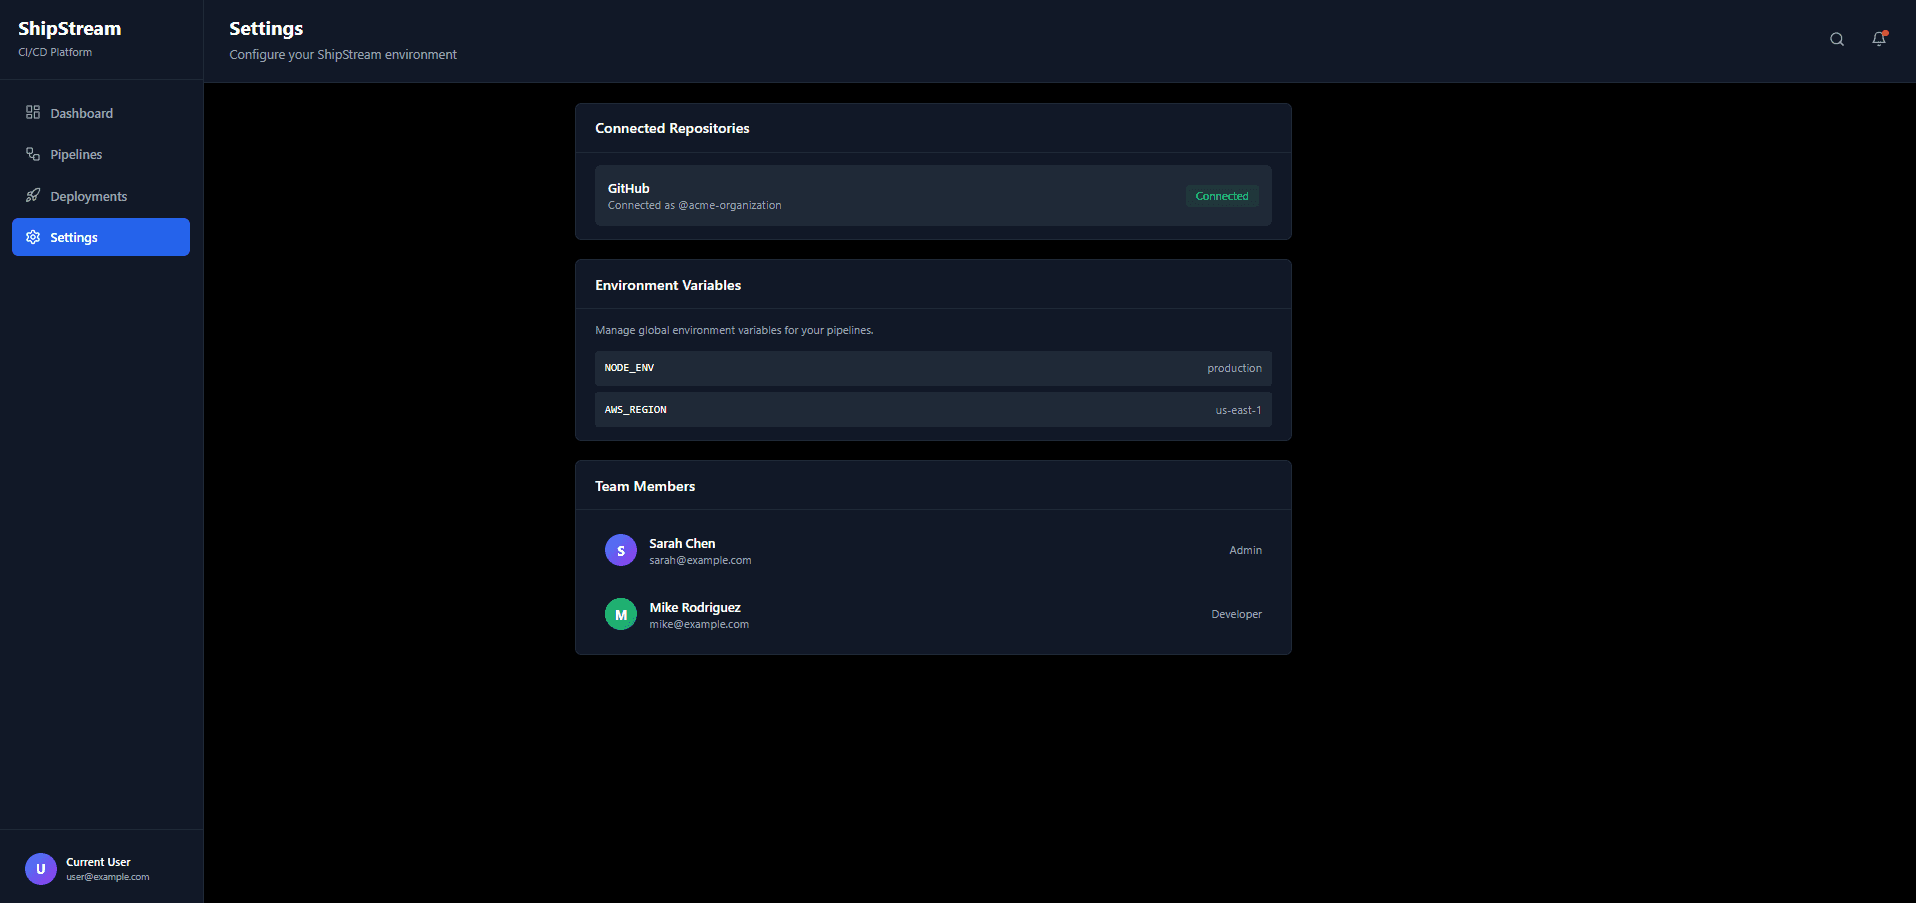Image resolution: width=1916 pixels, height=903 pixels.
Task: Click the Current User avatar at the bottom
Action: [x=40, y=869]
